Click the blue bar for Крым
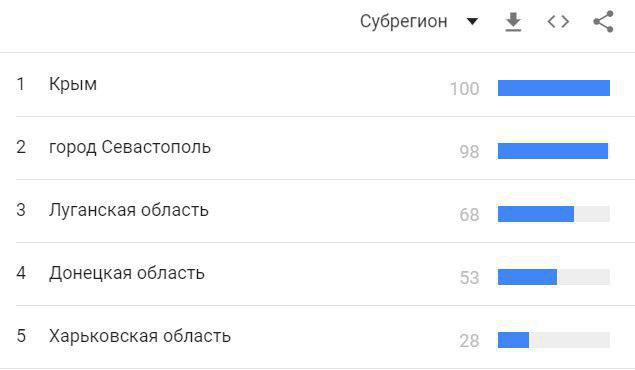 [554, 88]
